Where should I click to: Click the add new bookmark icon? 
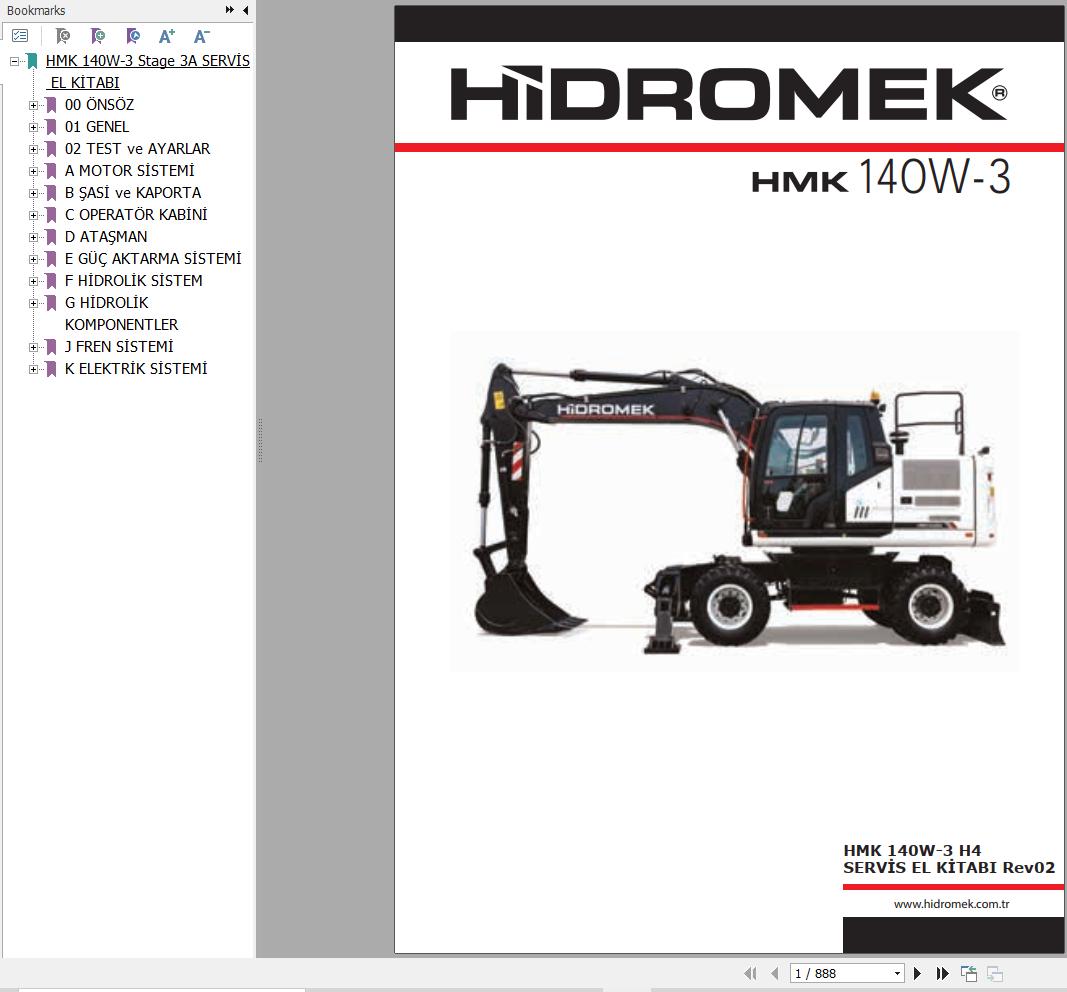tap(97, 36)
